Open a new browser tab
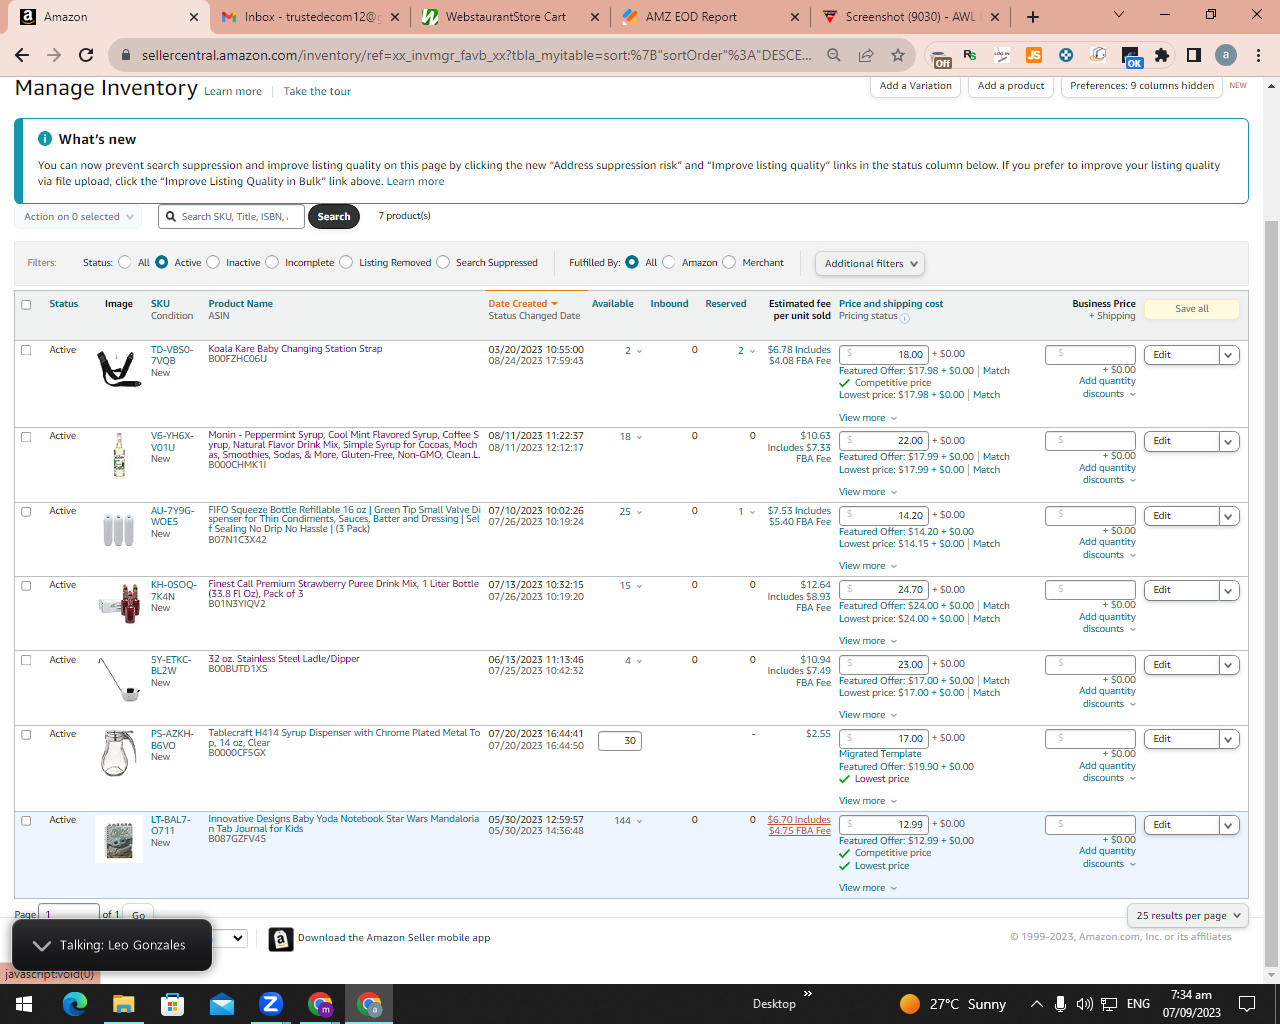1280x1024 pixels. pyautogui.click(x=1033, y=17)
